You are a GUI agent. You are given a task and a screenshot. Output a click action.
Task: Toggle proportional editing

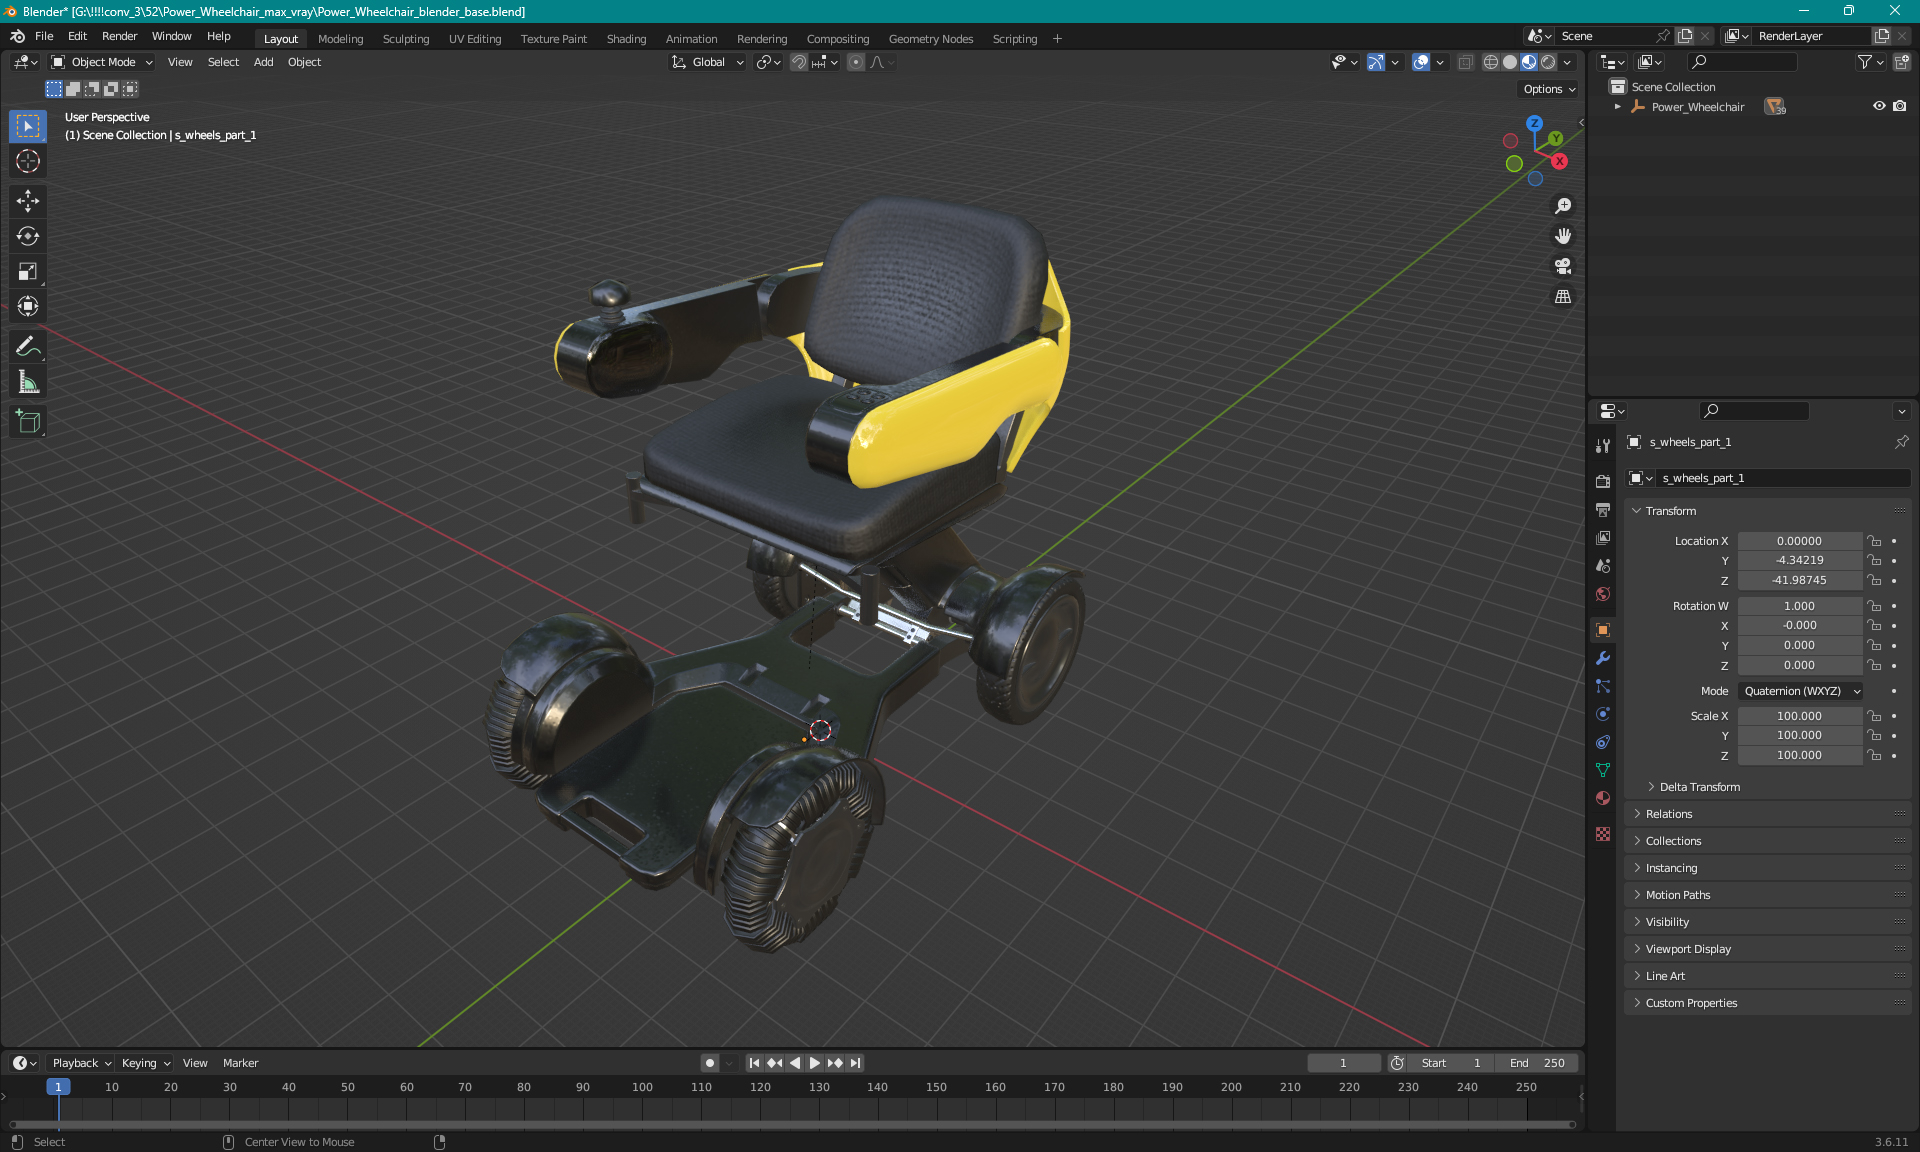click(856, 62)
